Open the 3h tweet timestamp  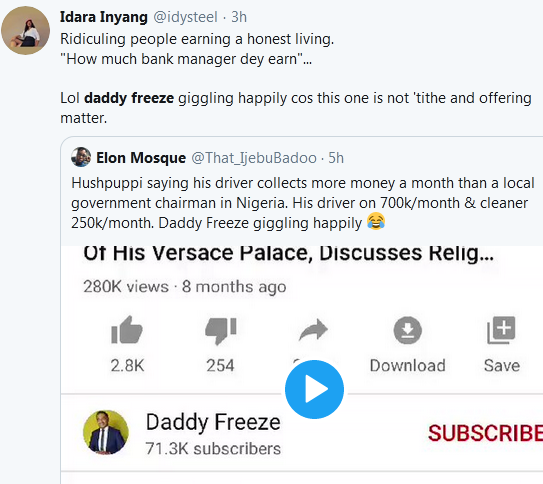pos(239,17)
